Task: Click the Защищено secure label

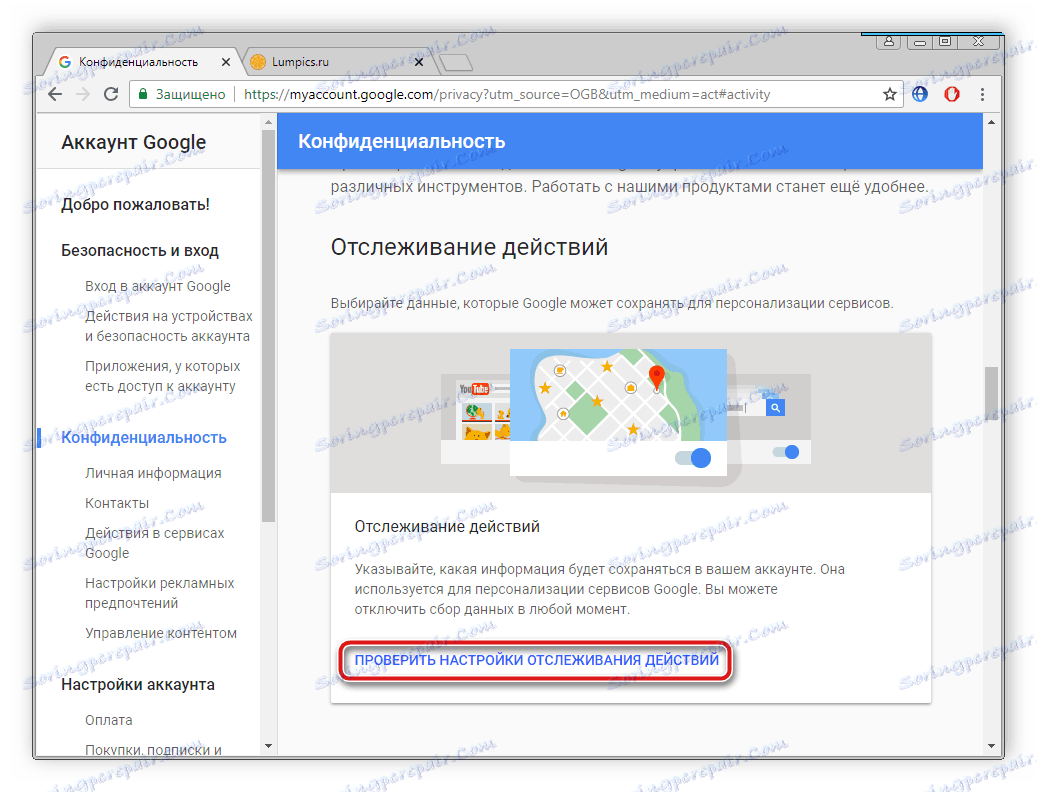Action: pyautogui.click(x=190, y=95)
